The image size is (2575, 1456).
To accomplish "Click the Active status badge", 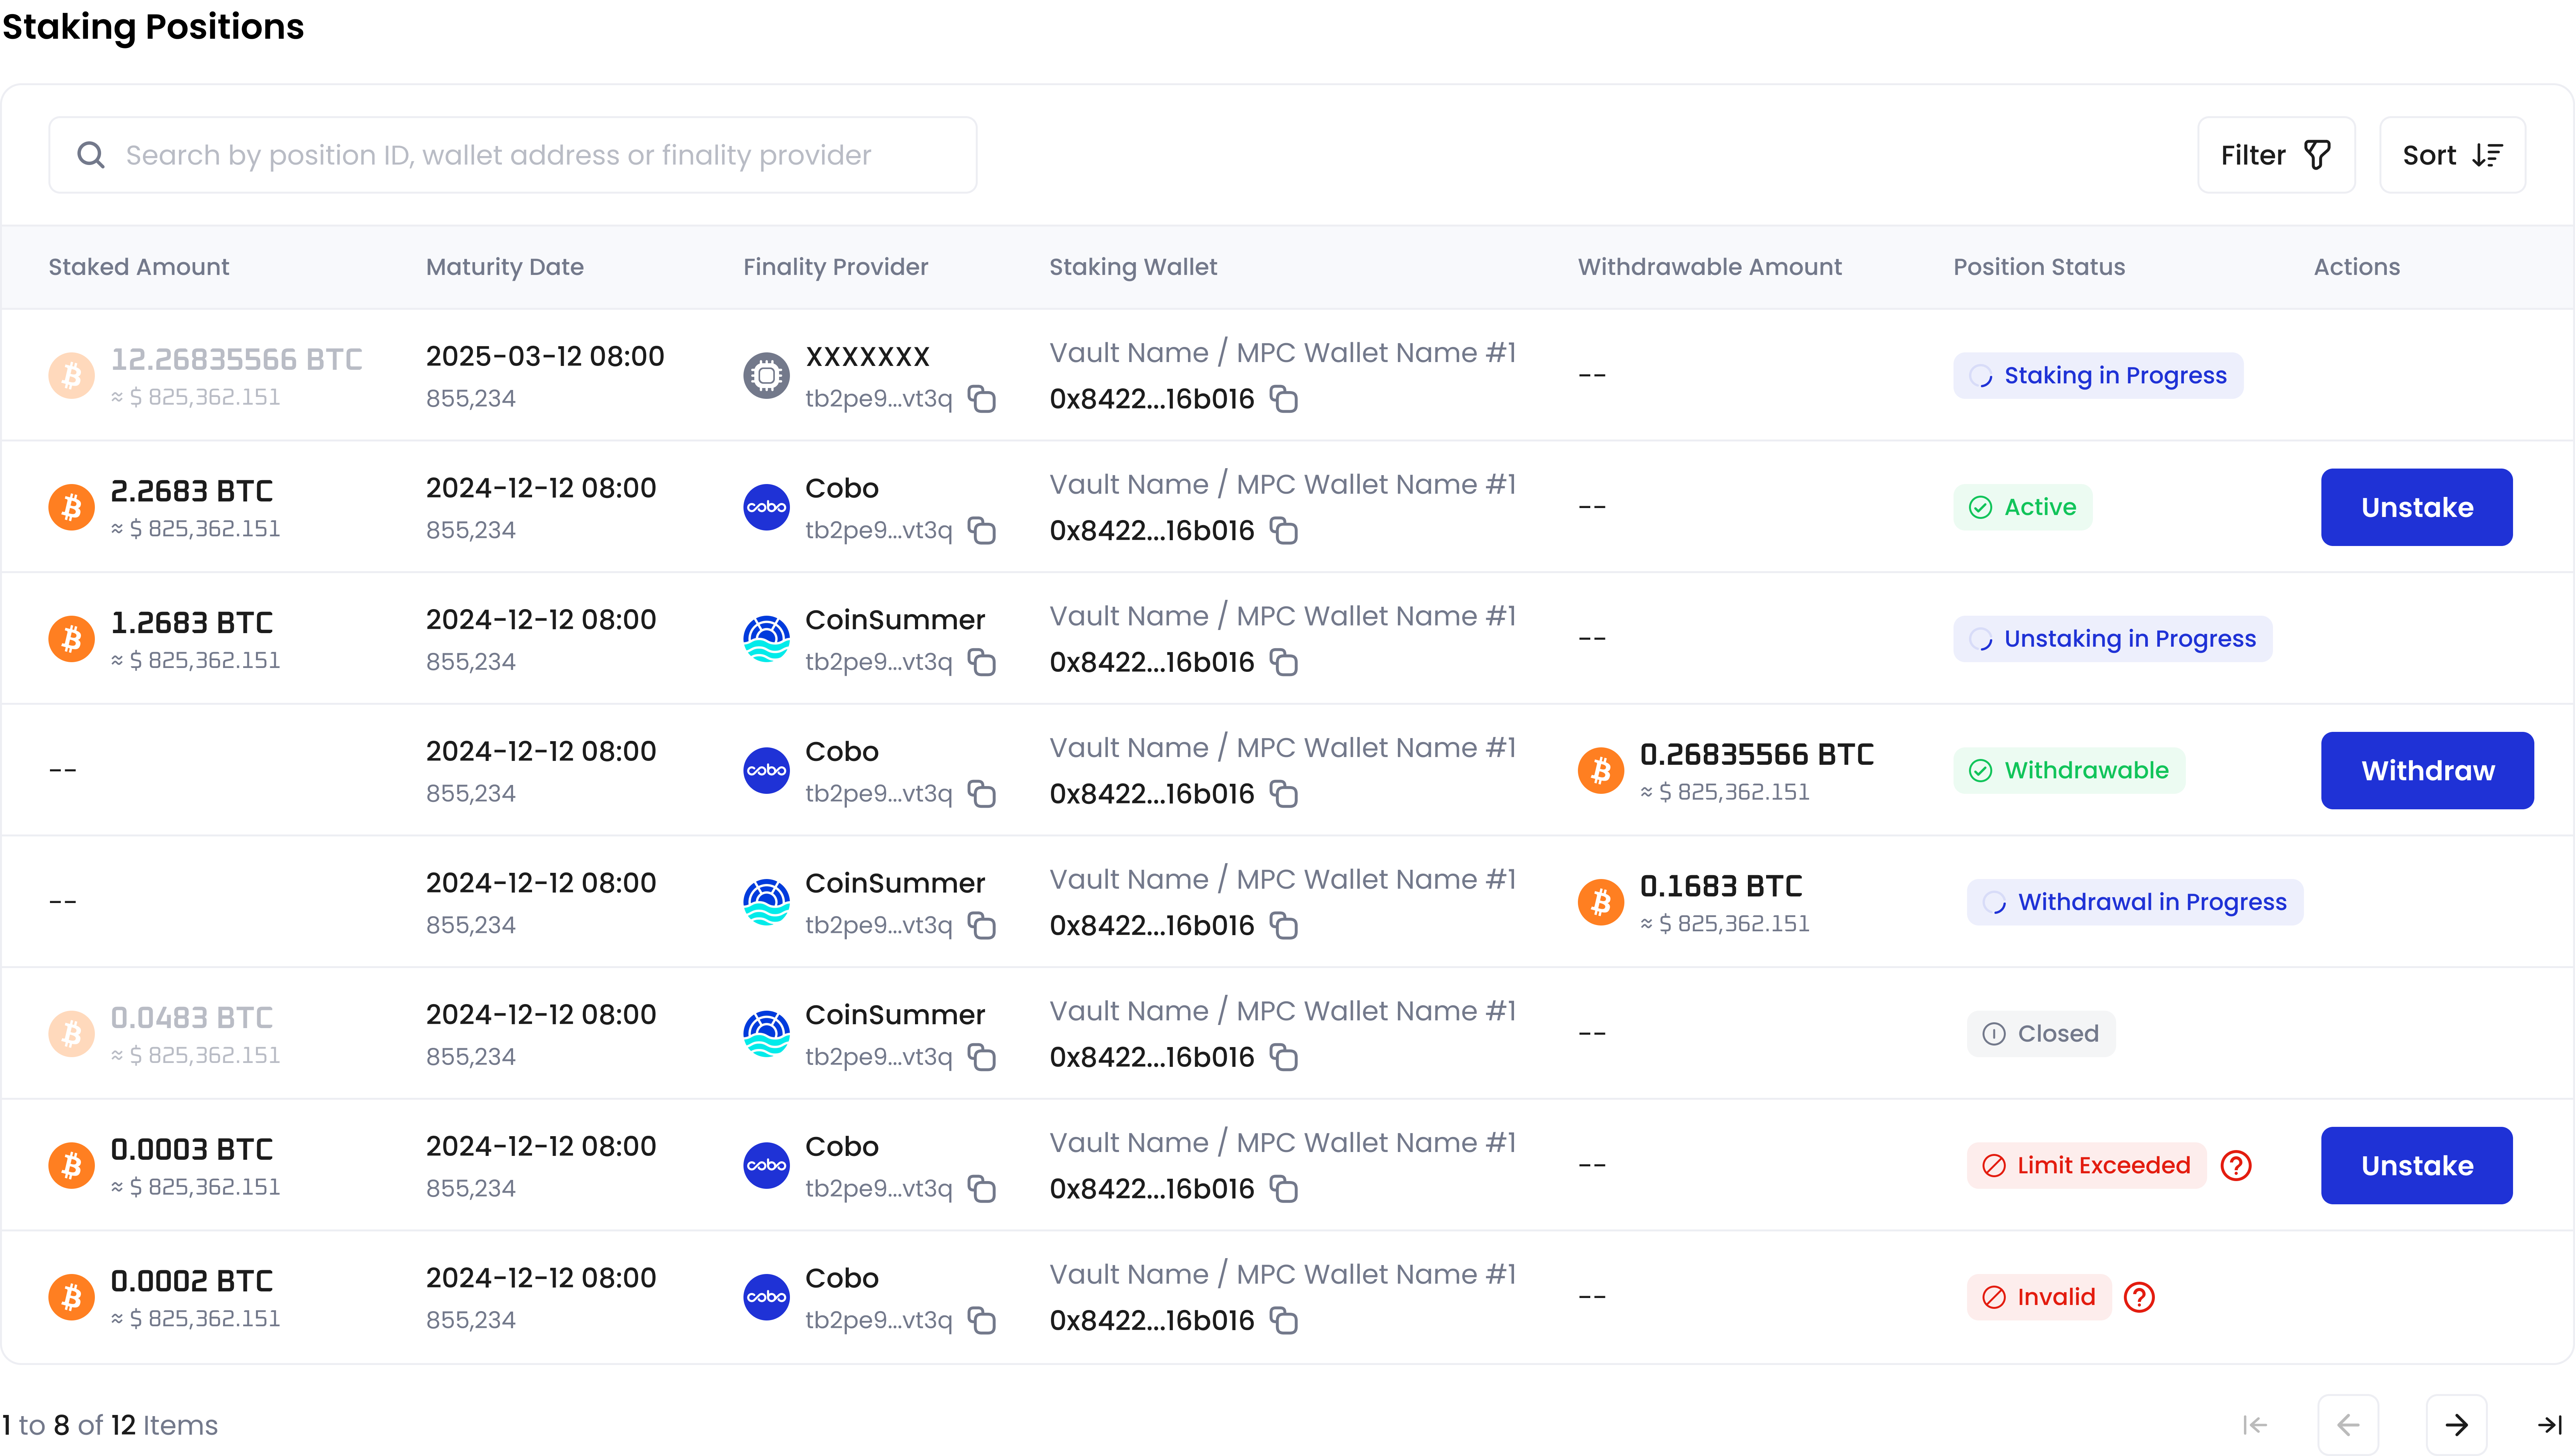I will [x=2023, y=507].
